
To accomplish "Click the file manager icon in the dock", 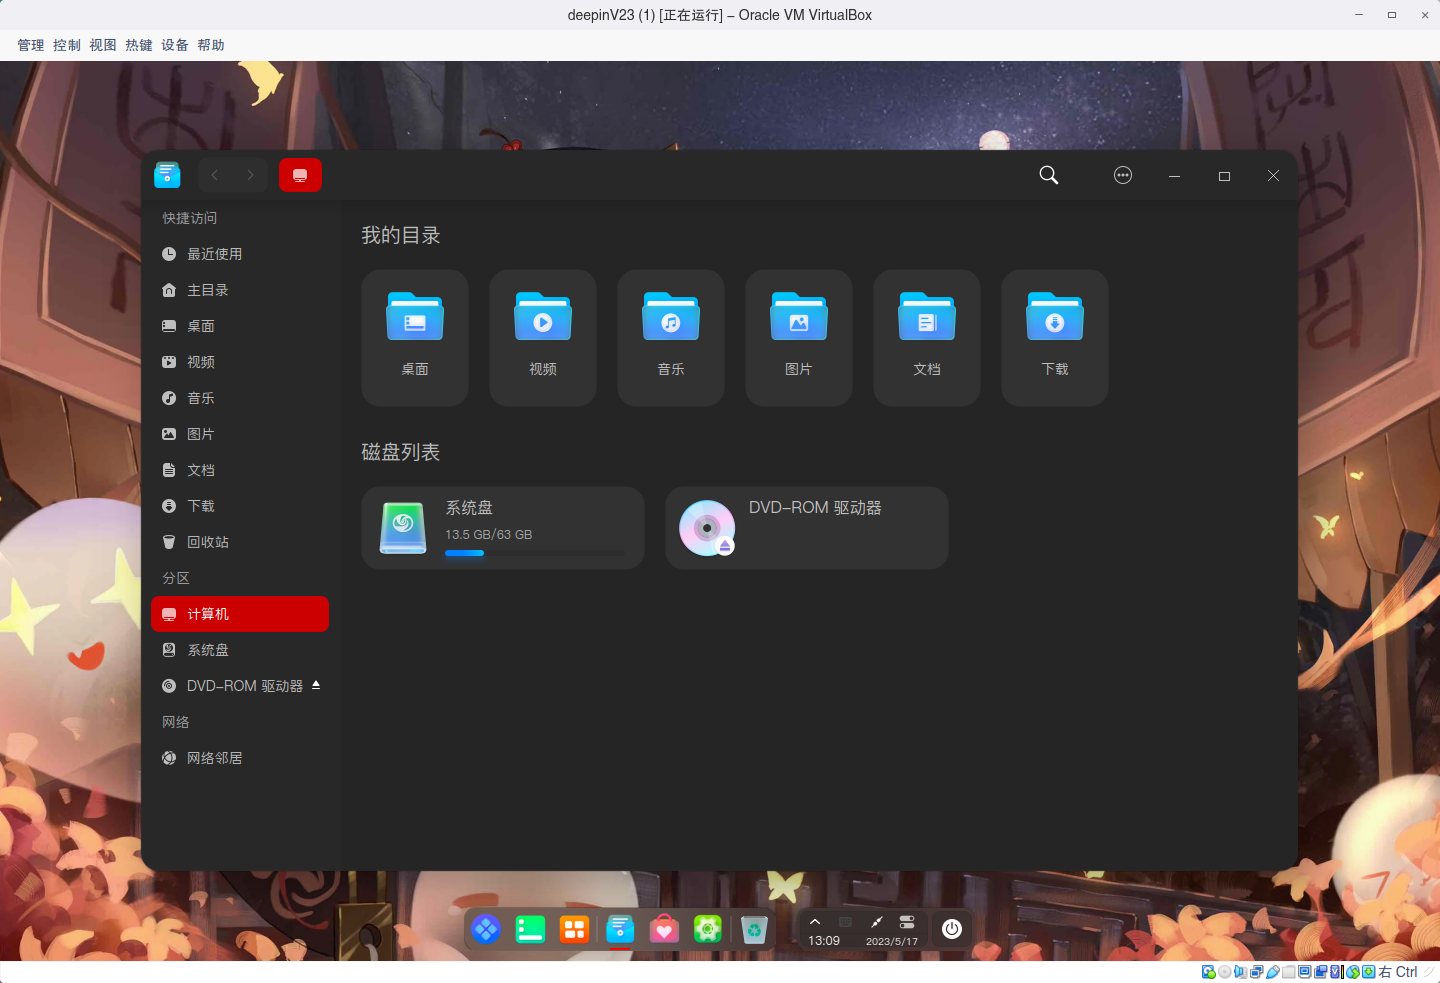I will [x=620, y=930].
